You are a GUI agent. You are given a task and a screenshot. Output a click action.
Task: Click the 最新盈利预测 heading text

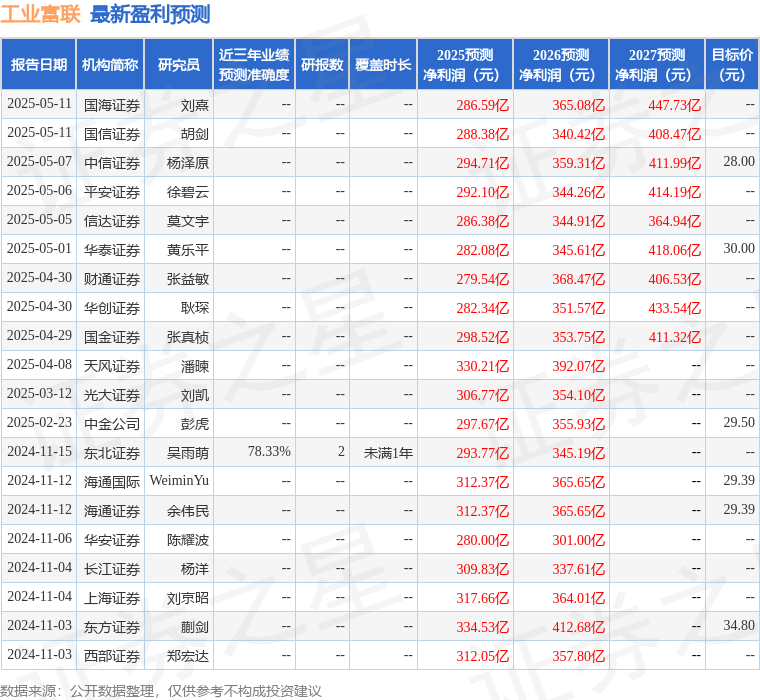click(x=150, y=14)
